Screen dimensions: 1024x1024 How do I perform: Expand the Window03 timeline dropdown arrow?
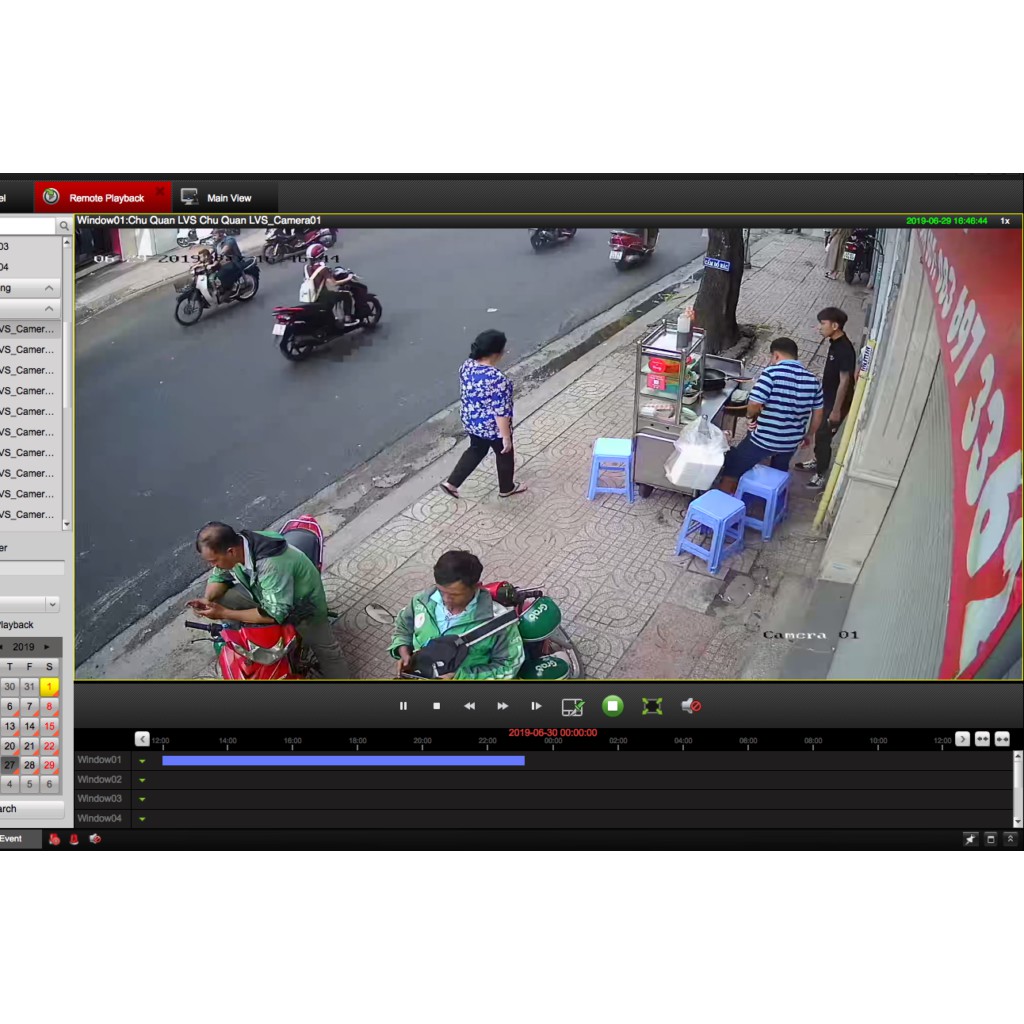point(142,799)
